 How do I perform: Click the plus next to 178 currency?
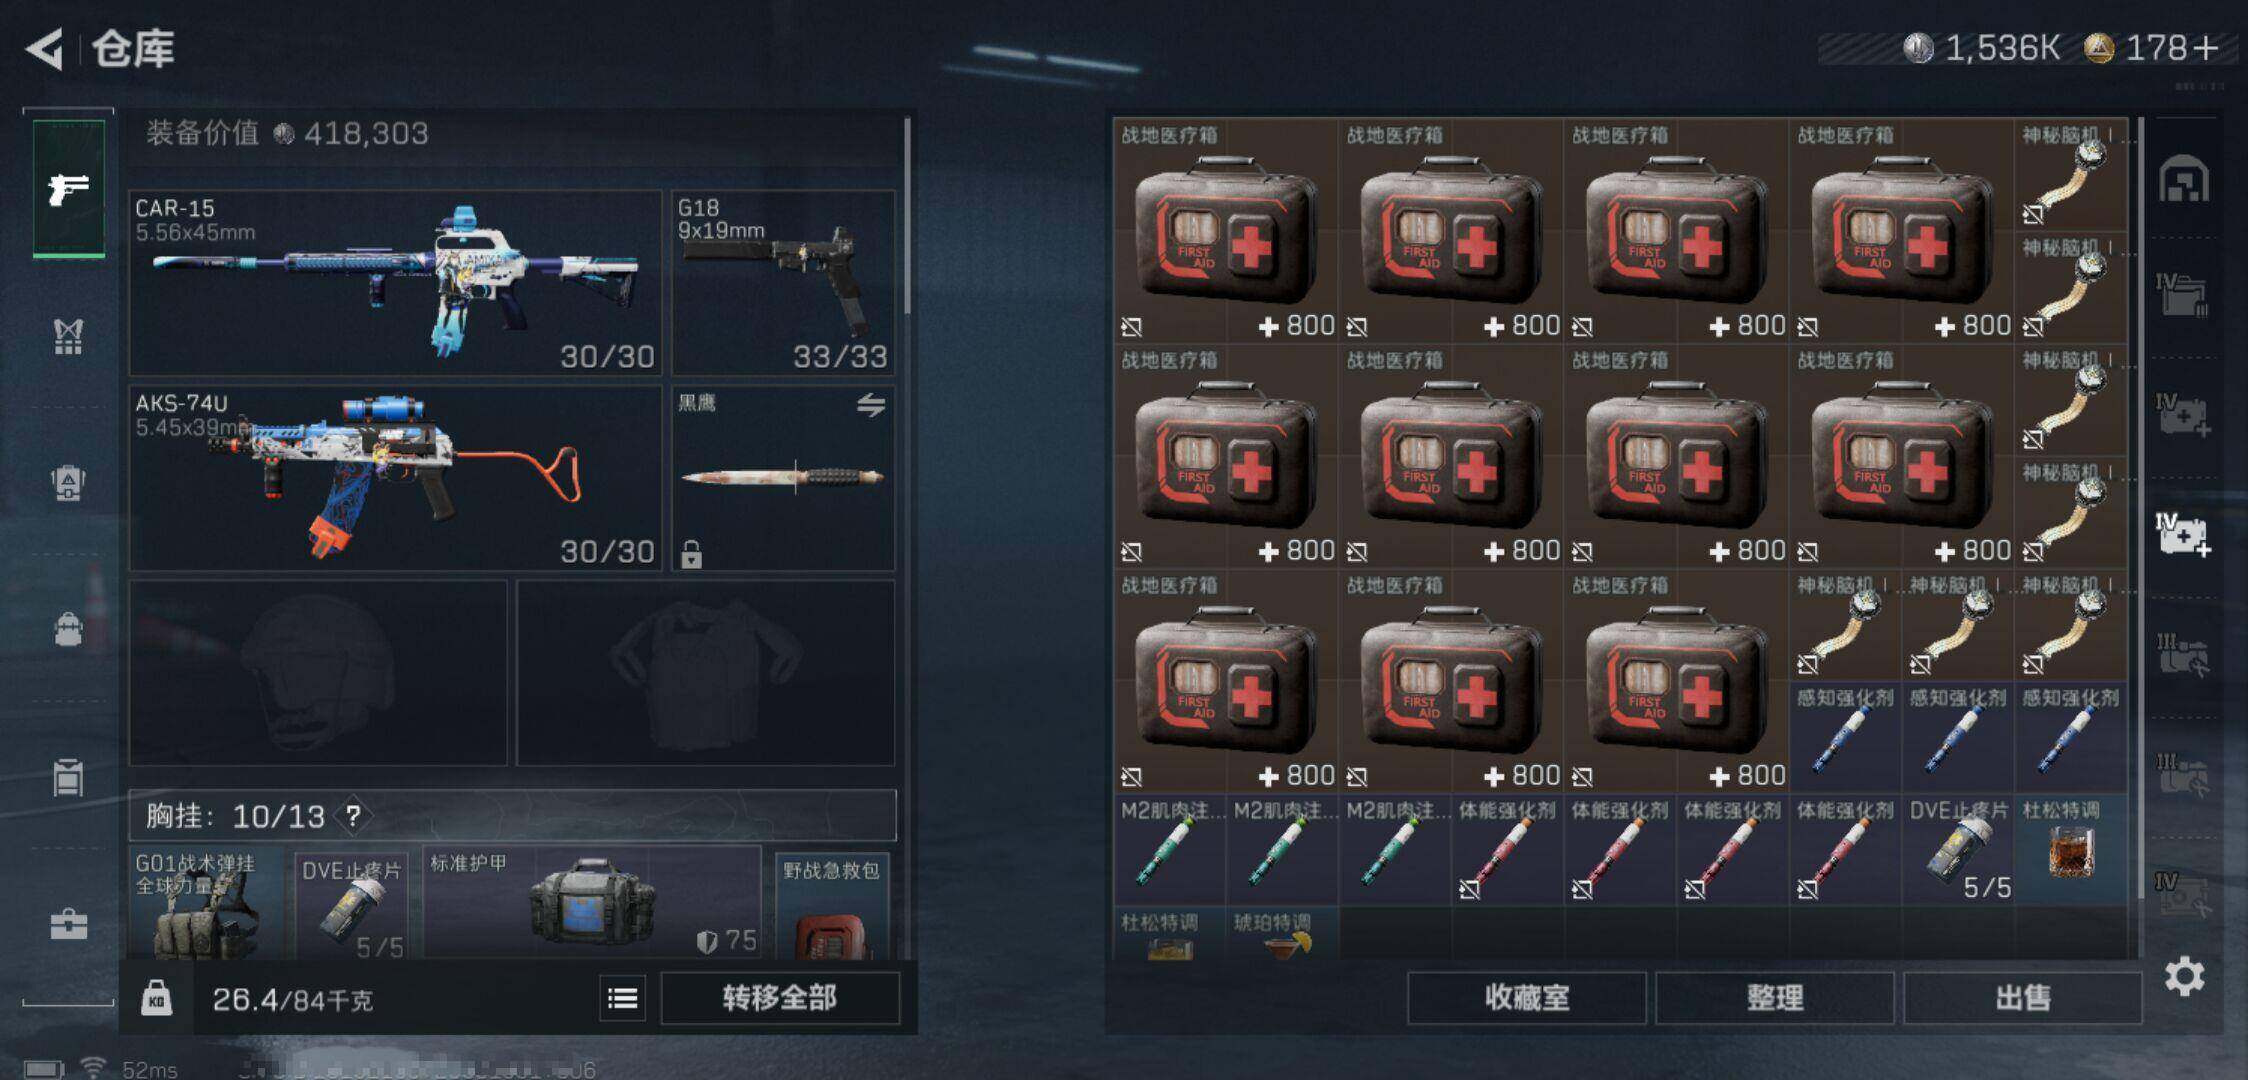coord(2204,47)
